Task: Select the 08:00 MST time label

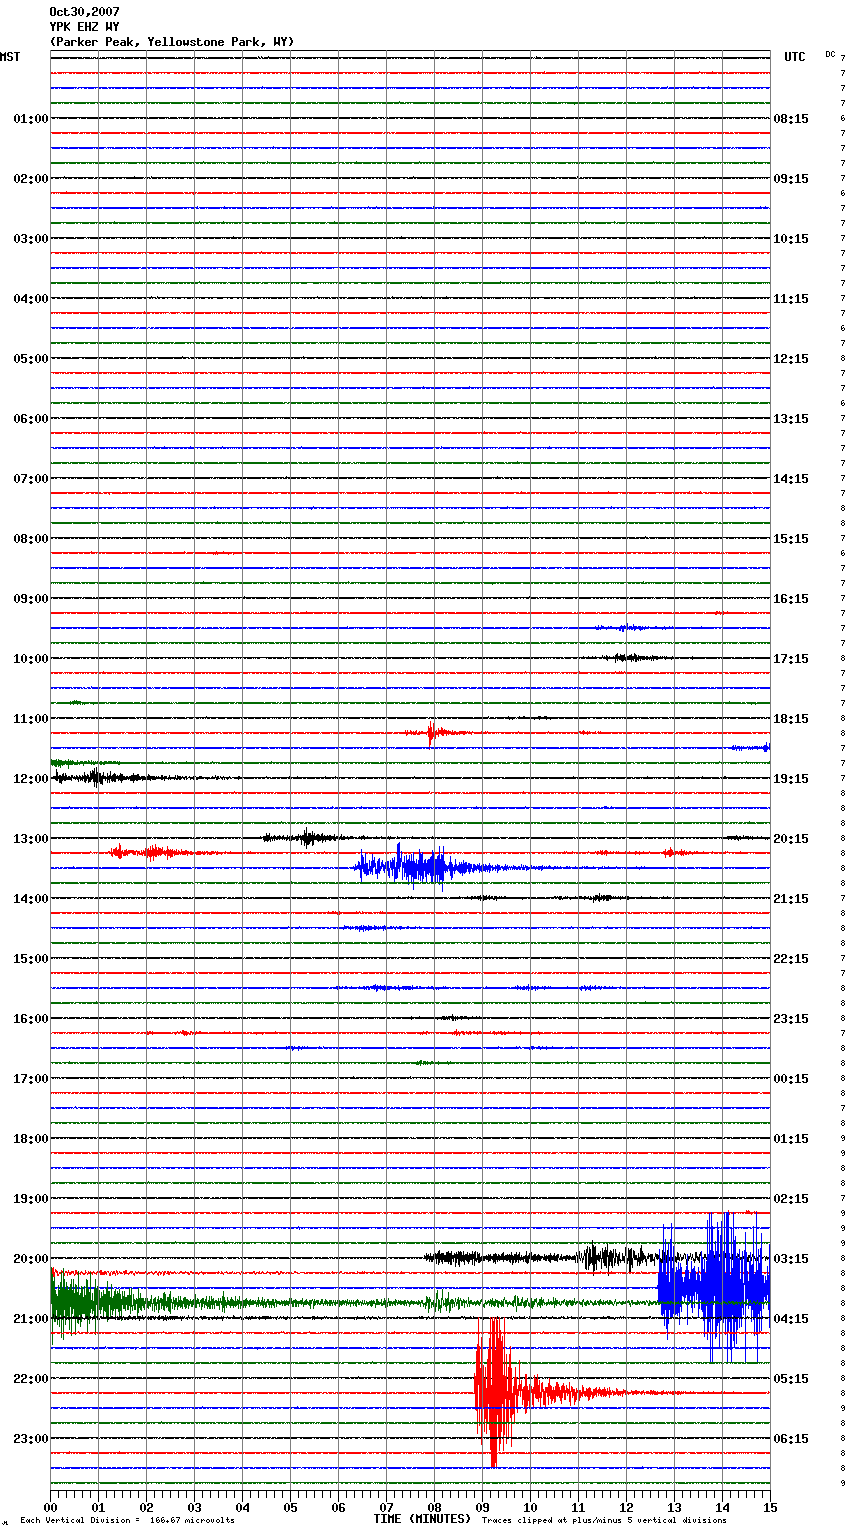Action: (31, 539)
